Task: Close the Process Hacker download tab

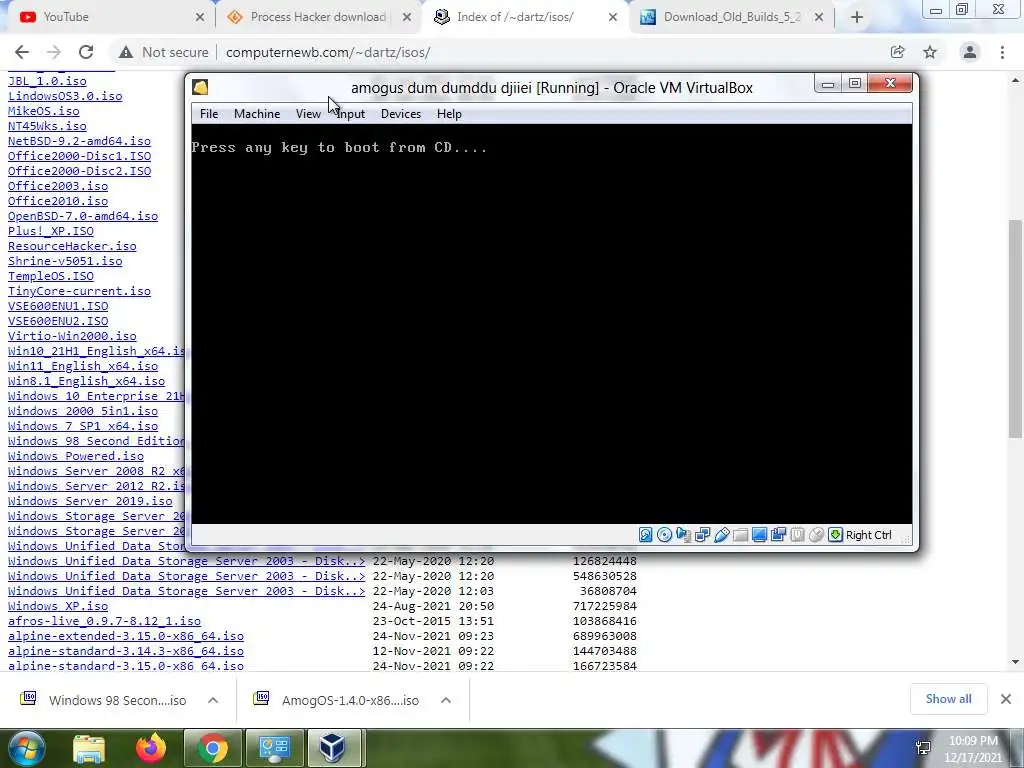Action: pyautogui.click(x=406, y=17)
